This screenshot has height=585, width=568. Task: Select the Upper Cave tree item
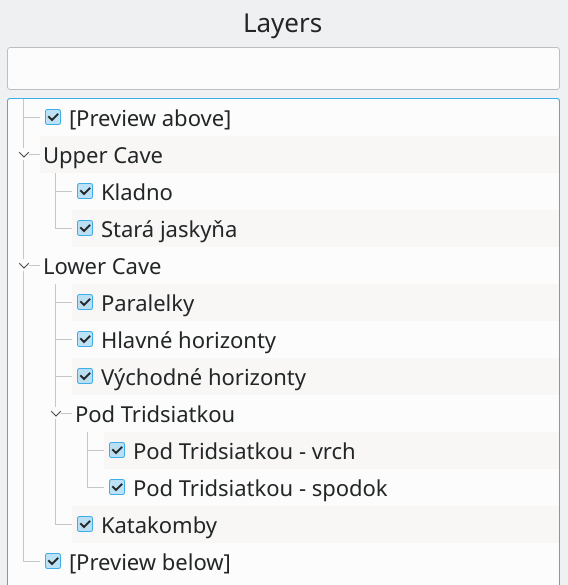(x=103, y=155)
